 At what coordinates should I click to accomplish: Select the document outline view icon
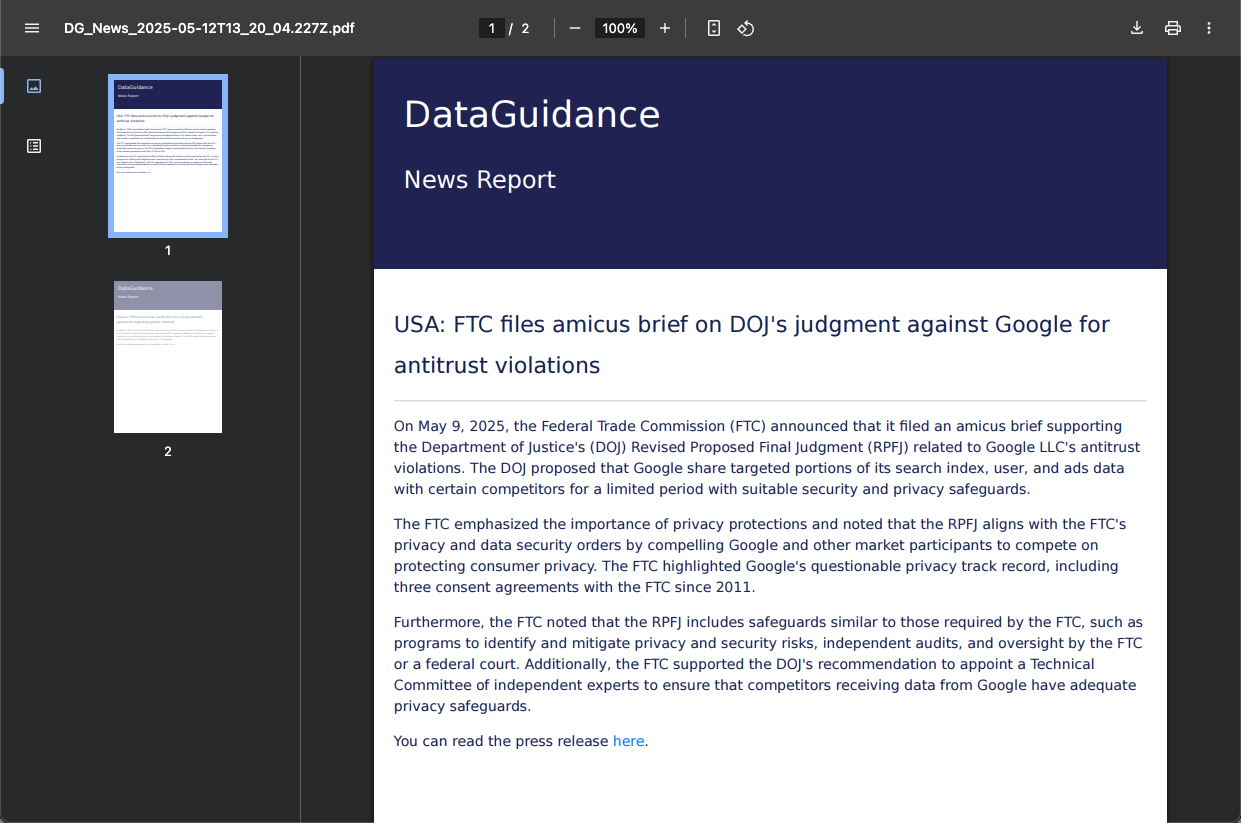tap(34, 146)
